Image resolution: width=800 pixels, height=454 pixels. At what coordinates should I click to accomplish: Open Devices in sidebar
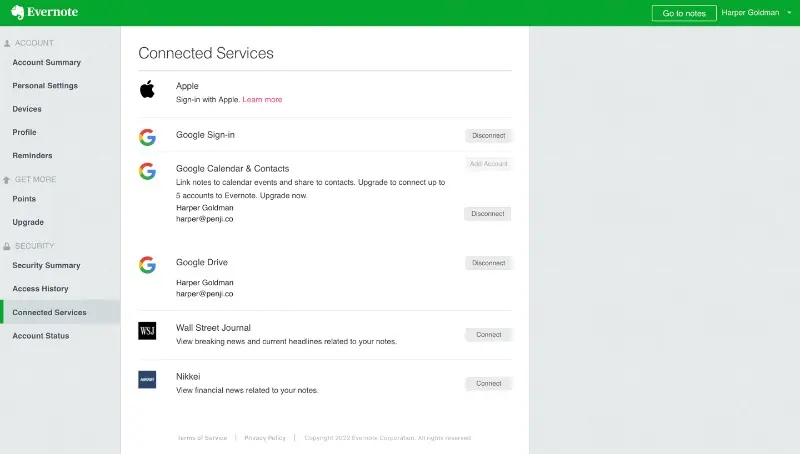(27, 109)
